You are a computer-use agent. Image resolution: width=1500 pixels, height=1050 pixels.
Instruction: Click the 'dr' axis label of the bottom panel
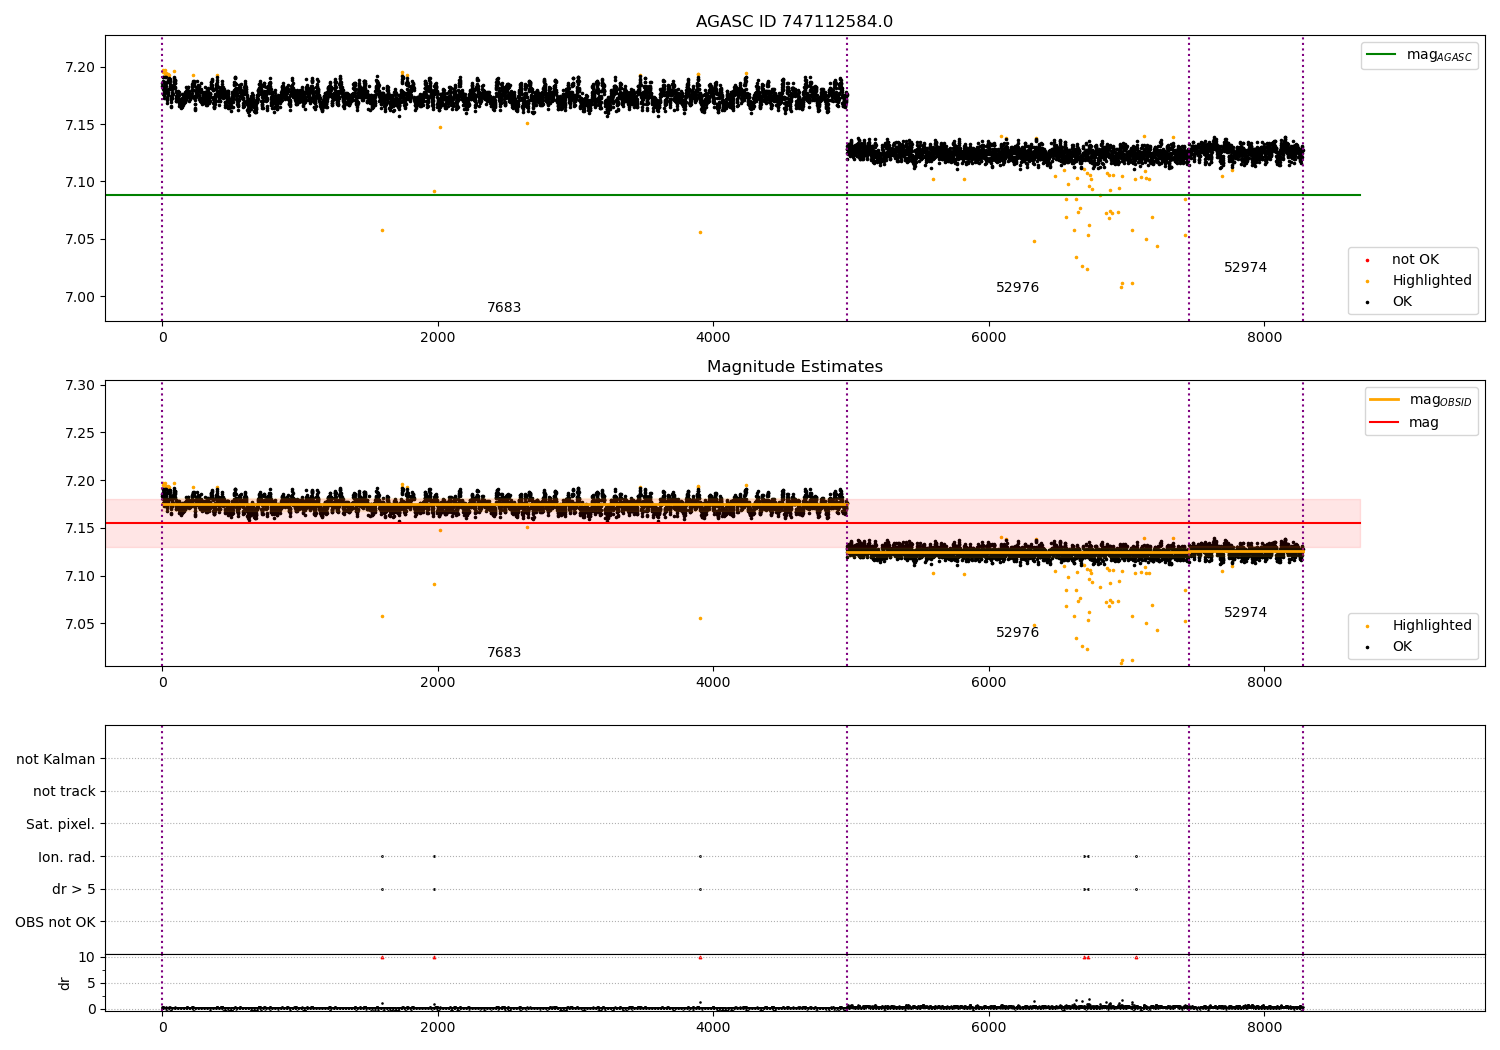[x=65, y=983]
